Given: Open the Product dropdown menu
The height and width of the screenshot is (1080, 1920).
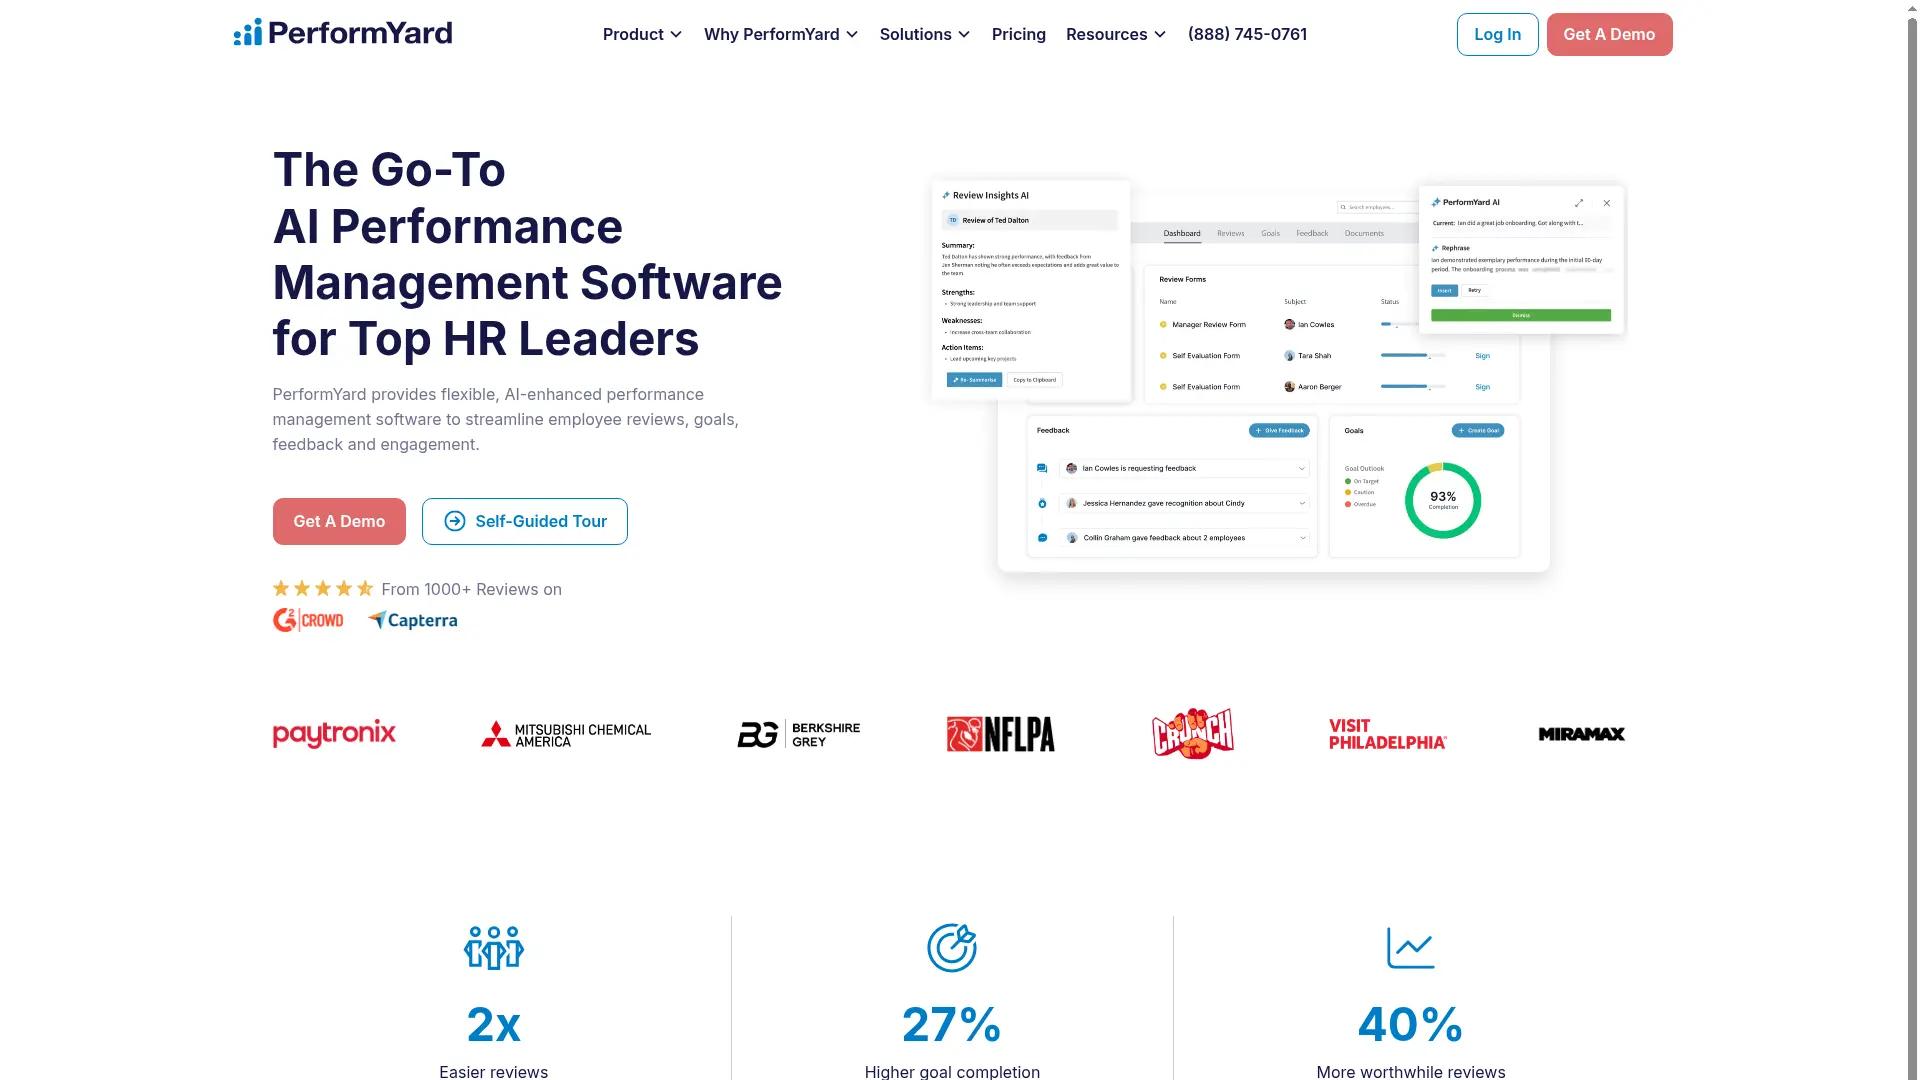Looking at the screenshot, I should [641, 33].
